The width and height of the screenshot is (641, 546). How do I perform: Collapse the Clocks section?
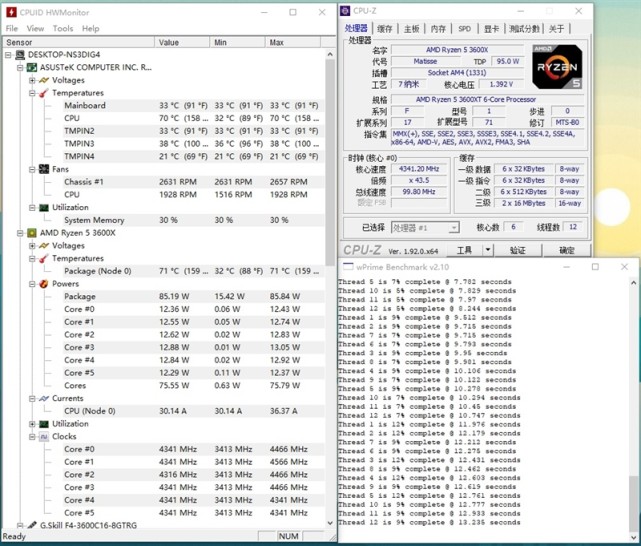pos(32,436)
